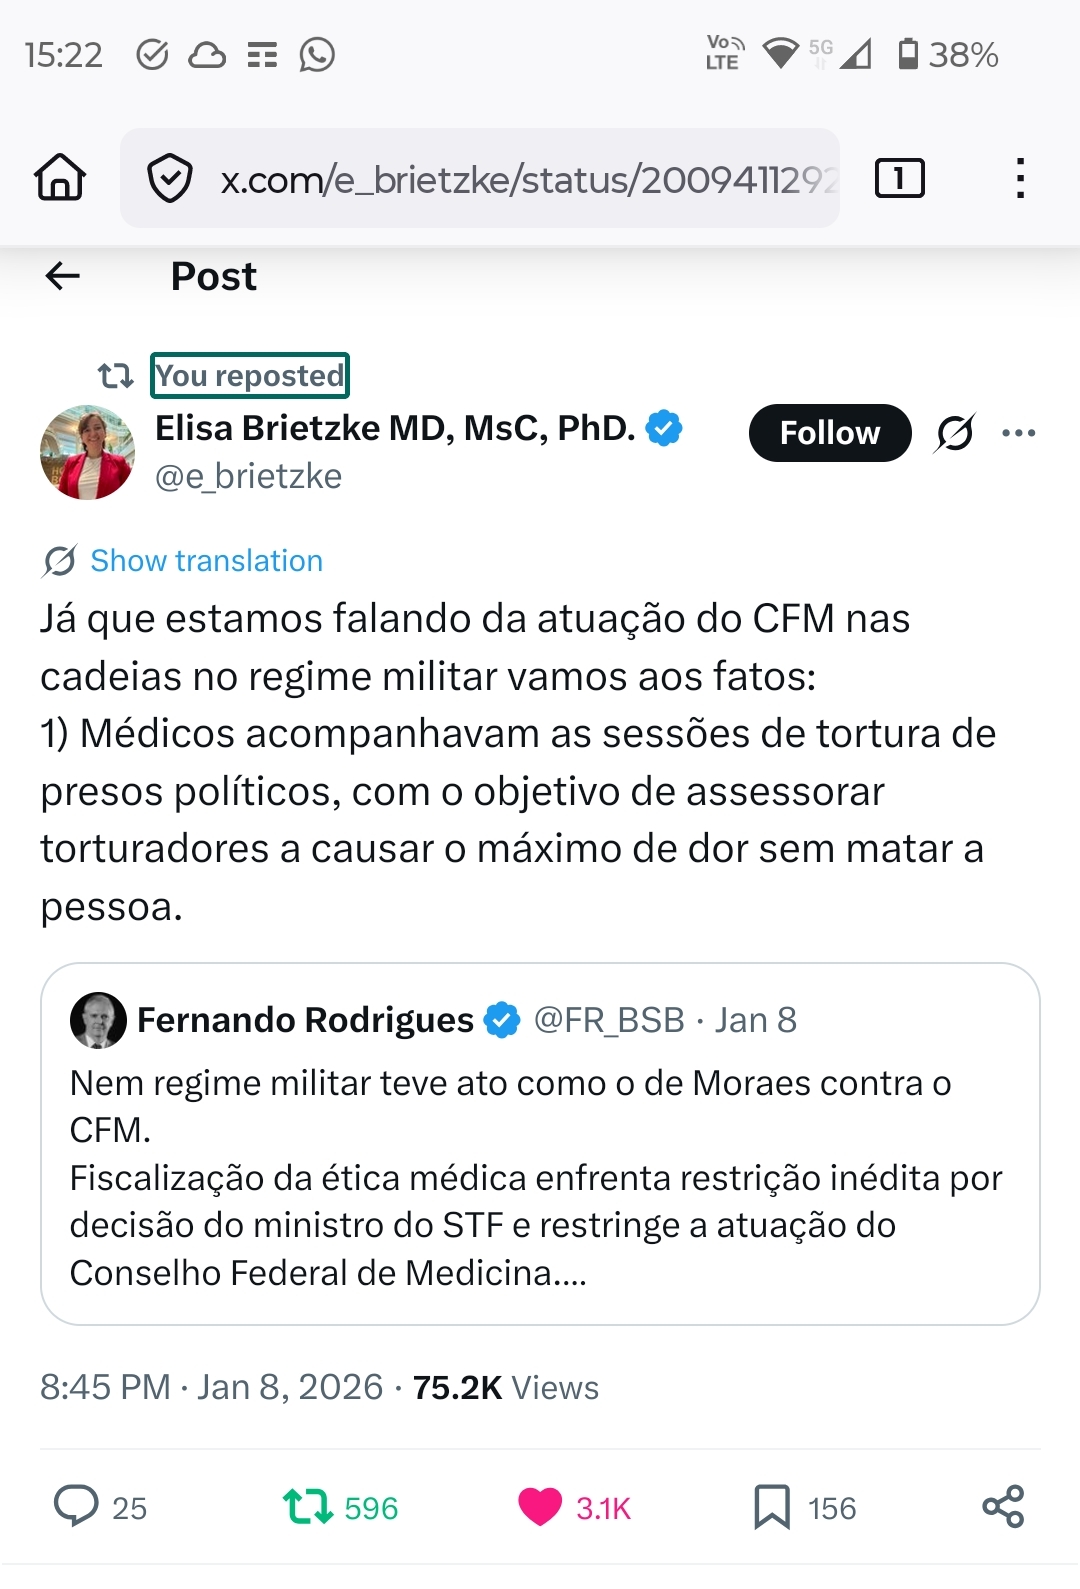Tap the browser home icon
The height and width of the screenshot is (1589, 1080).
60,178
